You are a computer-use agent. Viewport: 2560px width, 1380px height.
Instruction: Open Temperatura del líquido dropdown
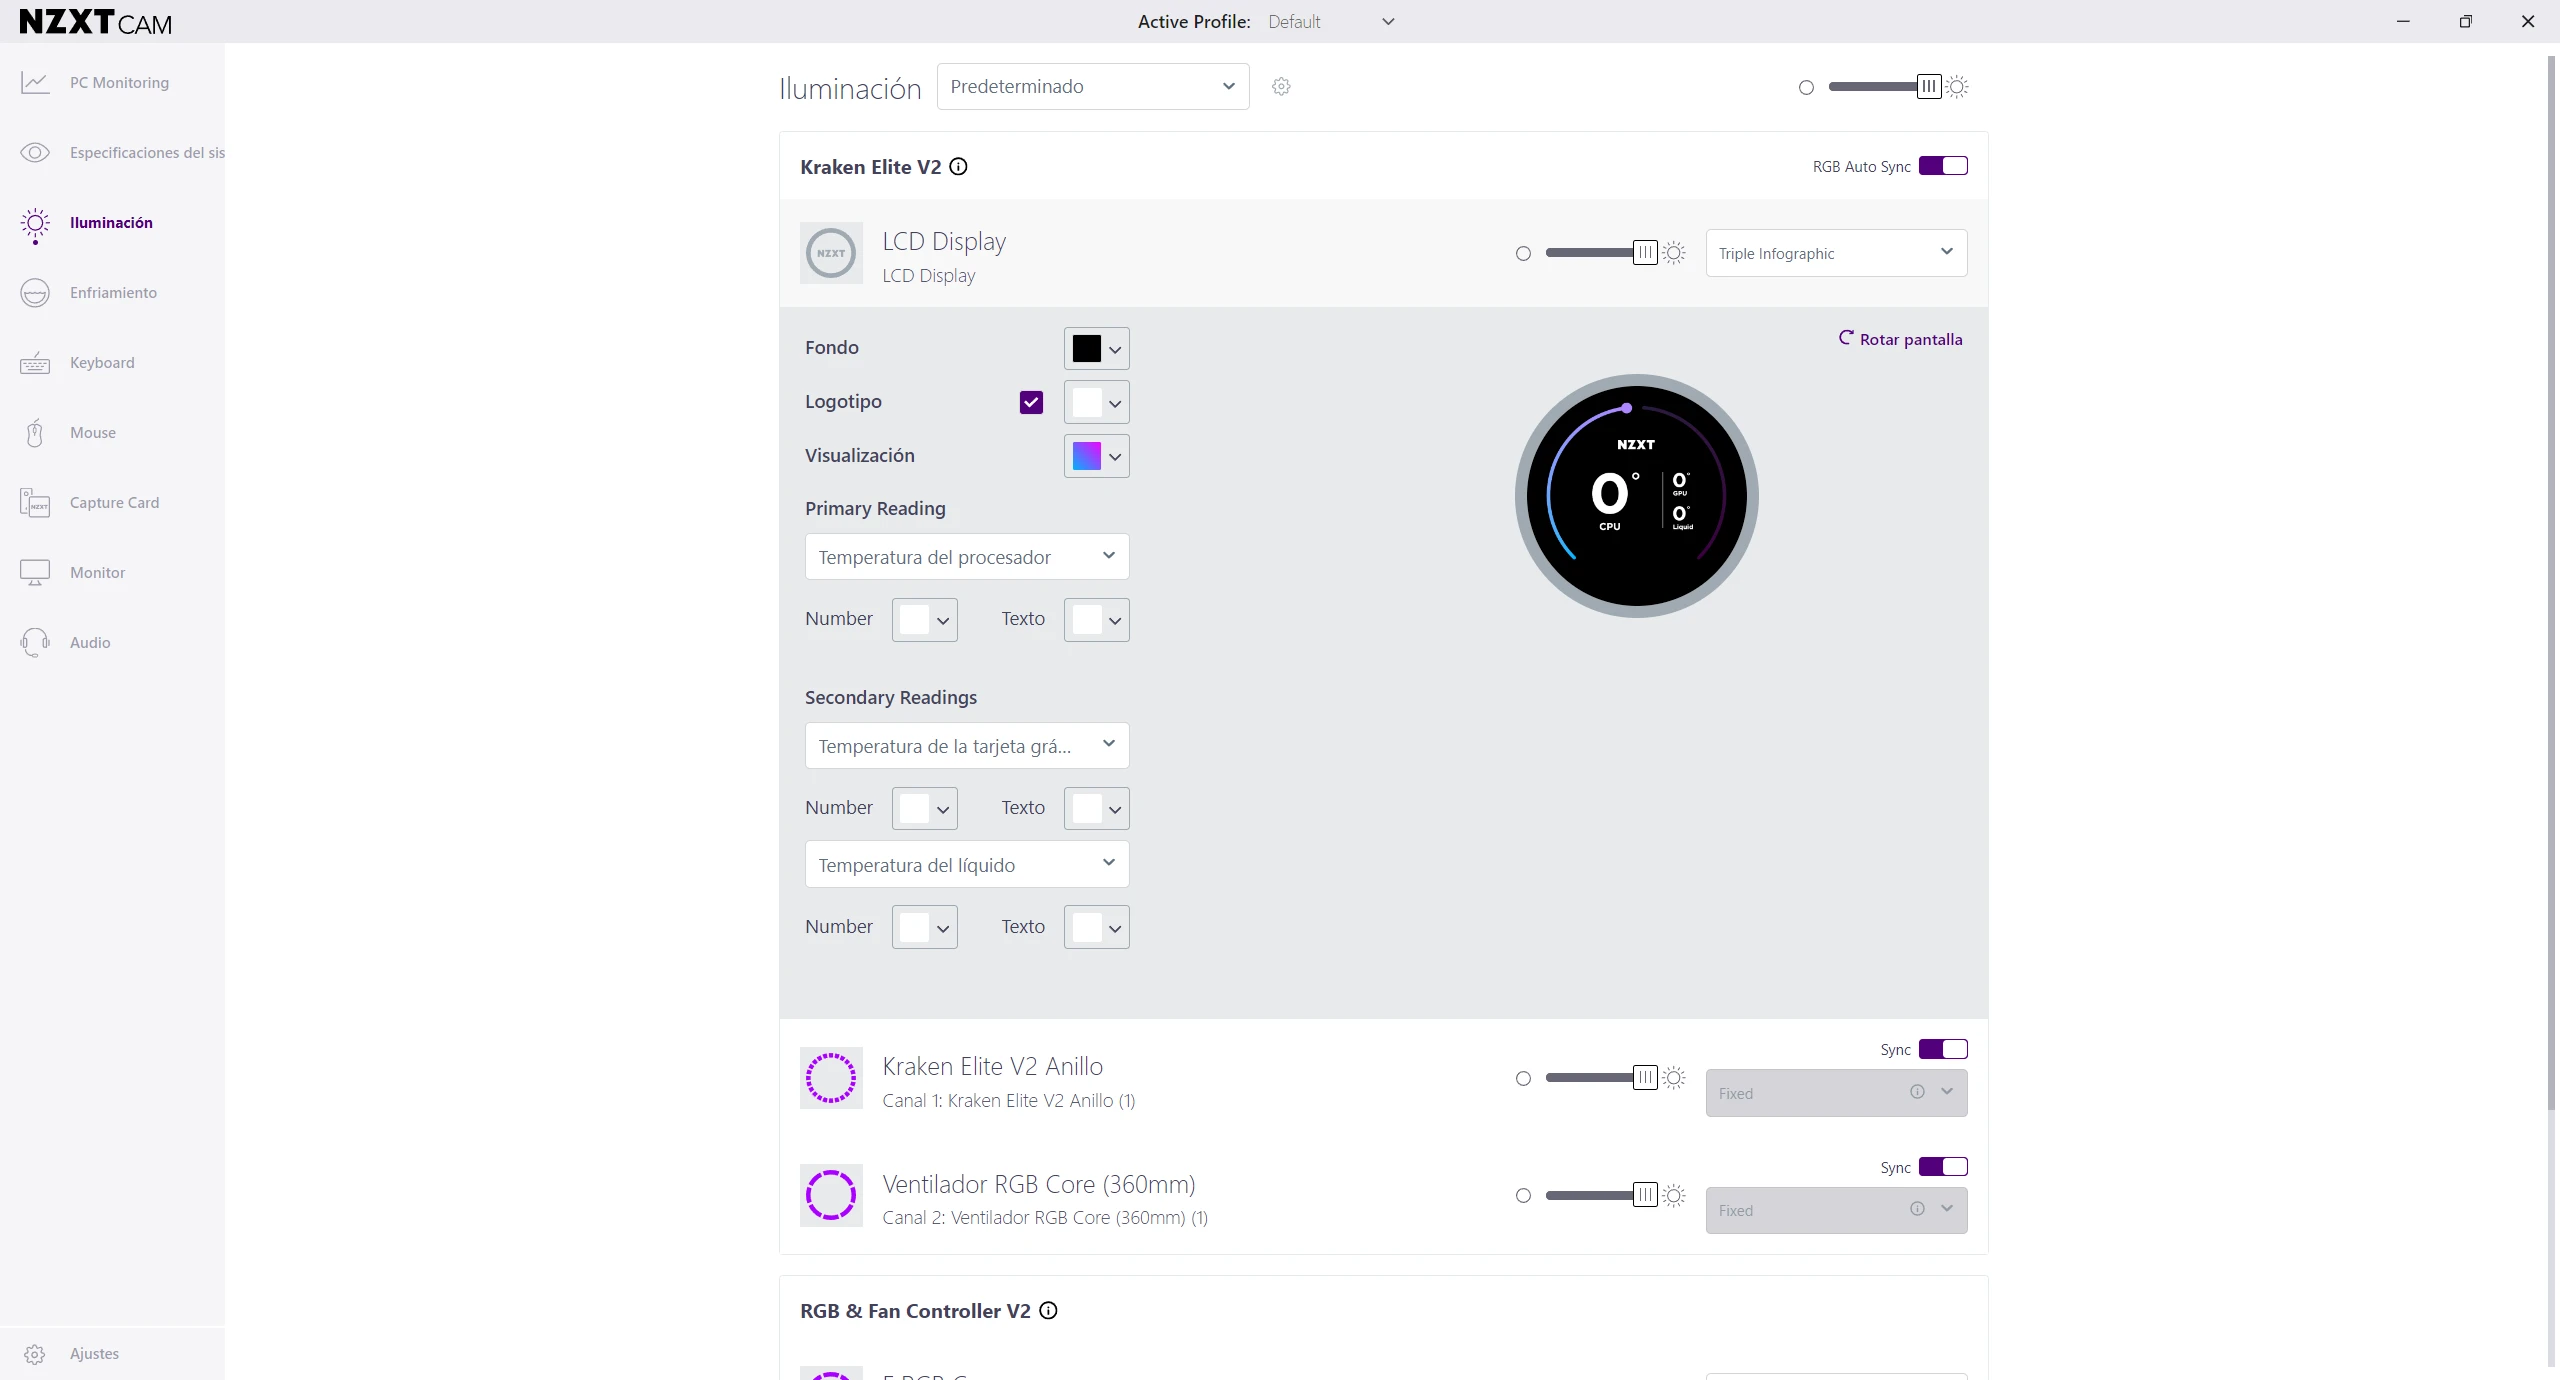coord(967,865)
